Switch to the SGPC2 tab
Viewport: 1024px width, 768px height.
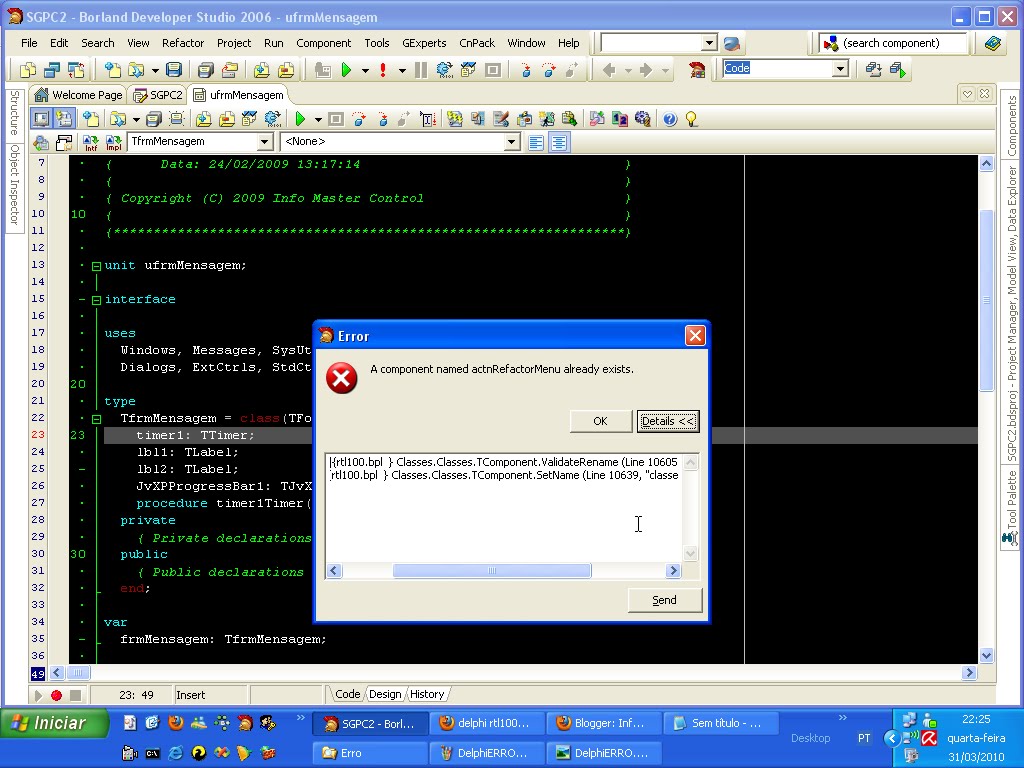[x=158, y=95]
